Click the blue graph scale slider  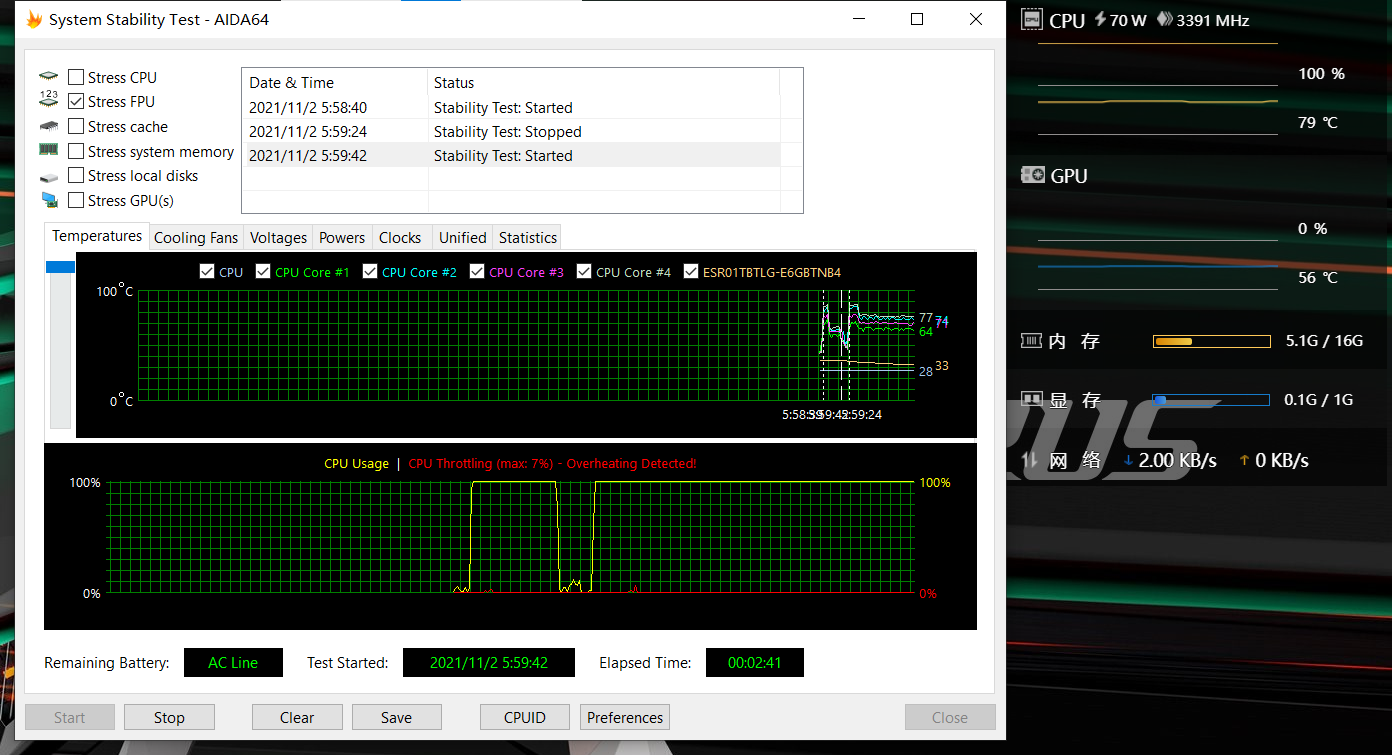(61, 267)
